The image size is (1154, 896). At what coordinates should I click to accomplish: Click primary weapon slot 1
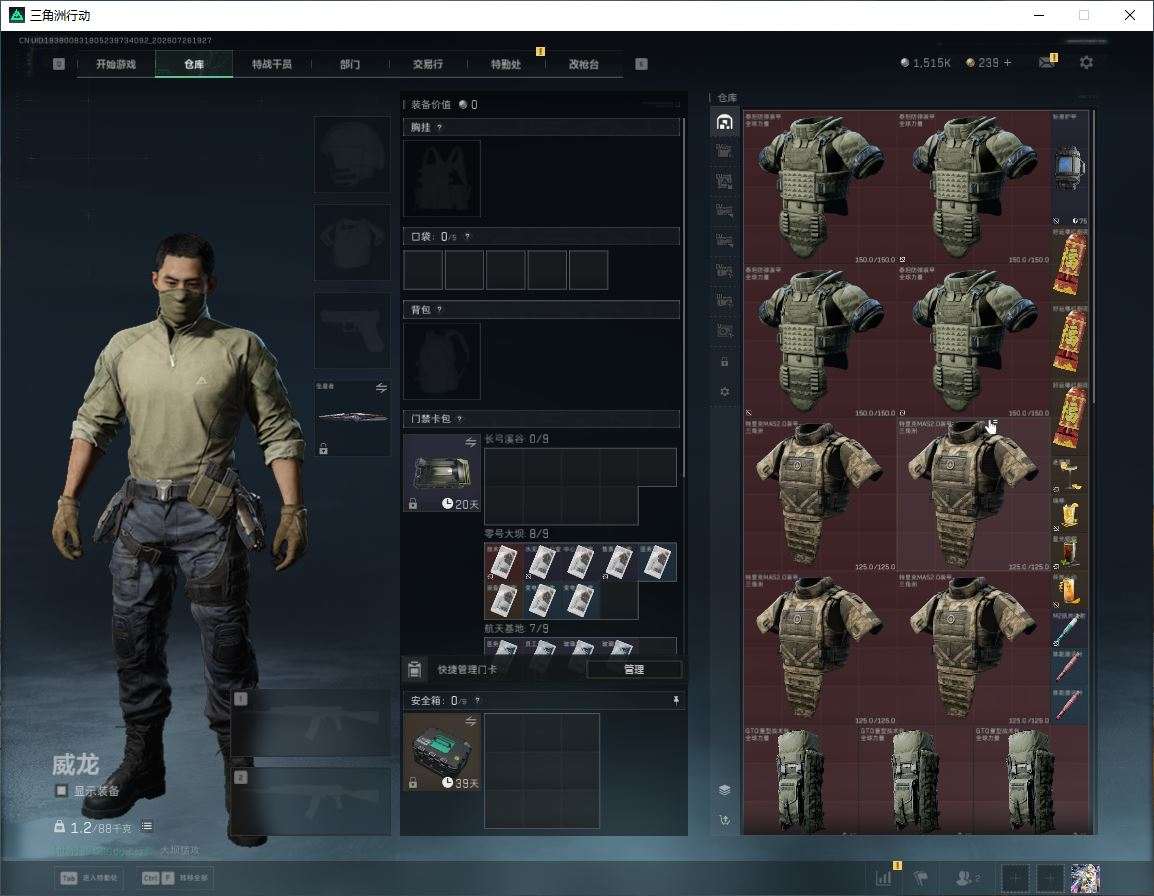(x=311, y=722)
